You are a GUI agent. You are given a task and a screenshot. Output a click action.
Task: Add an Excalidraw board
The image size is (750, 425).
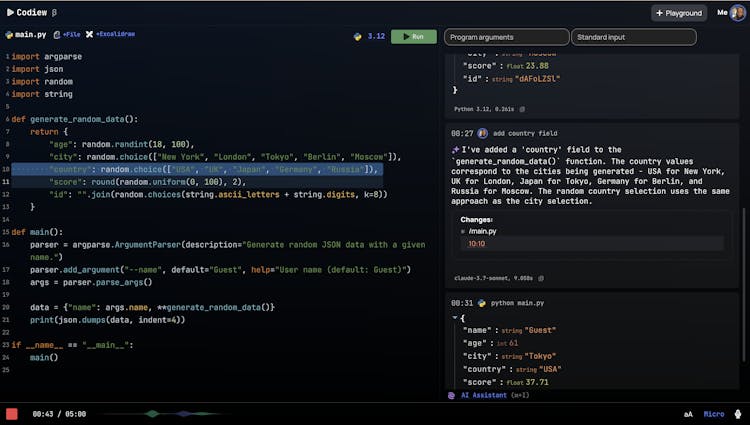click(x=110, y=34)
